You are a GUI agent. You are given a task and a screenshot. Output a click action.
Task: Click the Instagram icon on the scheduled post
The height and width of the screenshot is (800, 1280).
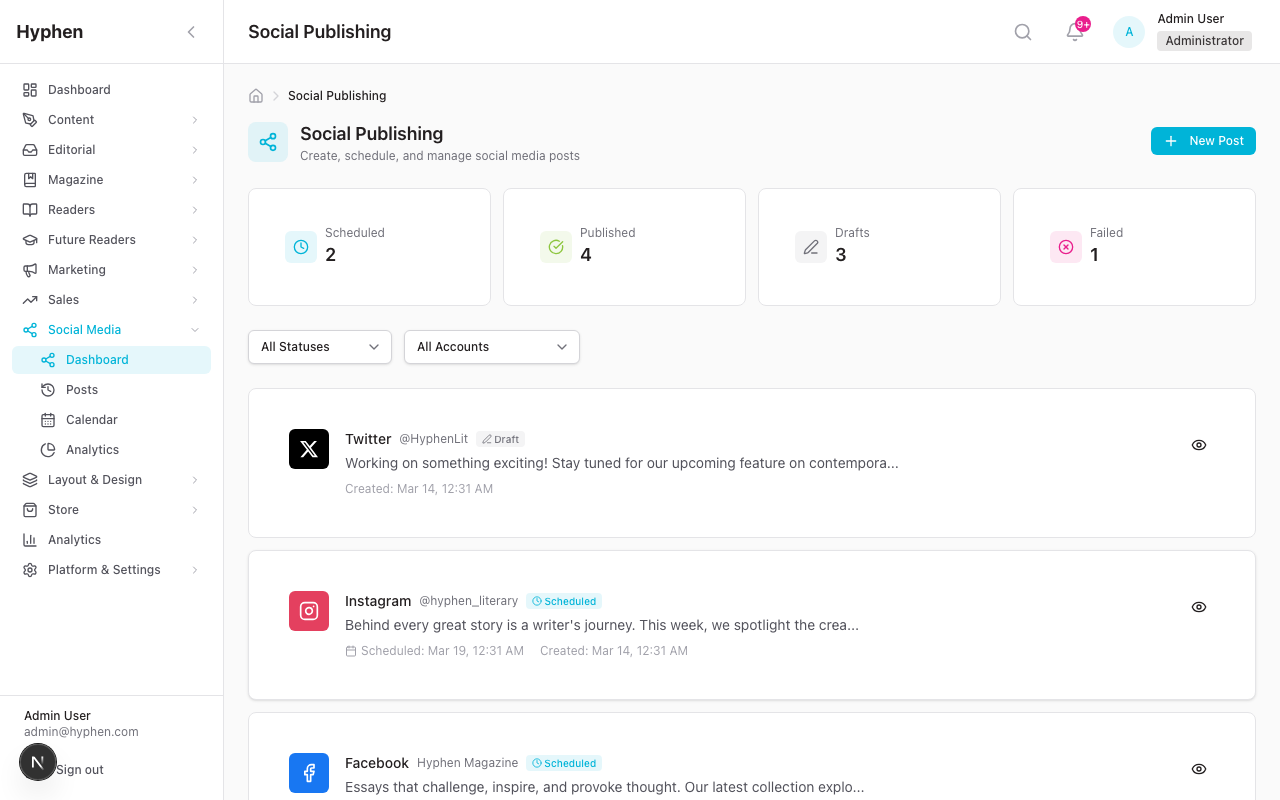pos(309,611)
